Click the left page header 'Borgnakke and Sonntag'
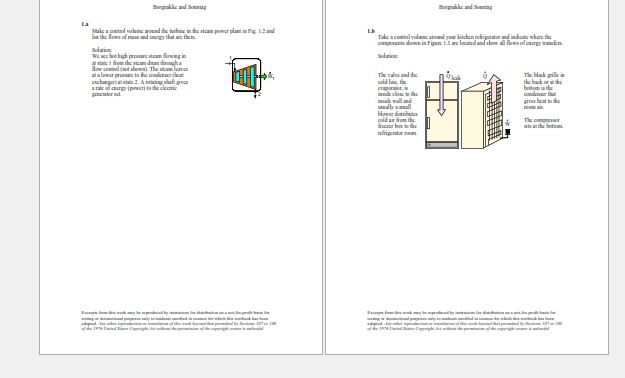 click(179, 7)
